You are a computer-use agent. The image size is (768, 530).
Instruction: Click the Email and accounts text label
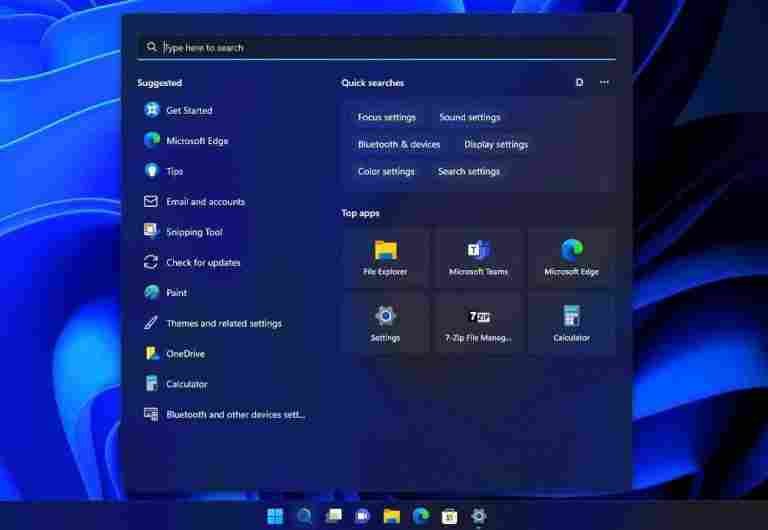pos(205,202)
